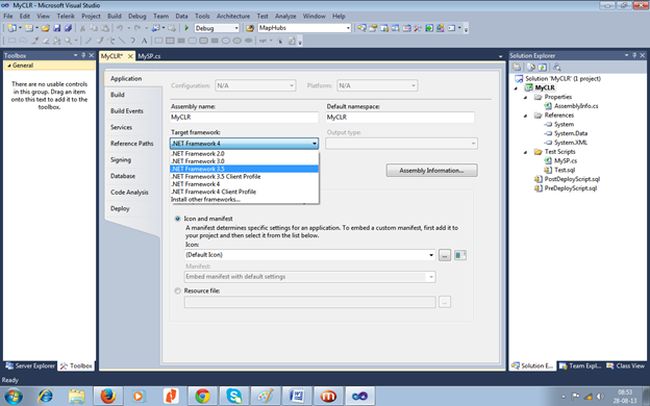
Task: Click Install other frameworks... option
Action: click(x=244, y=199)
